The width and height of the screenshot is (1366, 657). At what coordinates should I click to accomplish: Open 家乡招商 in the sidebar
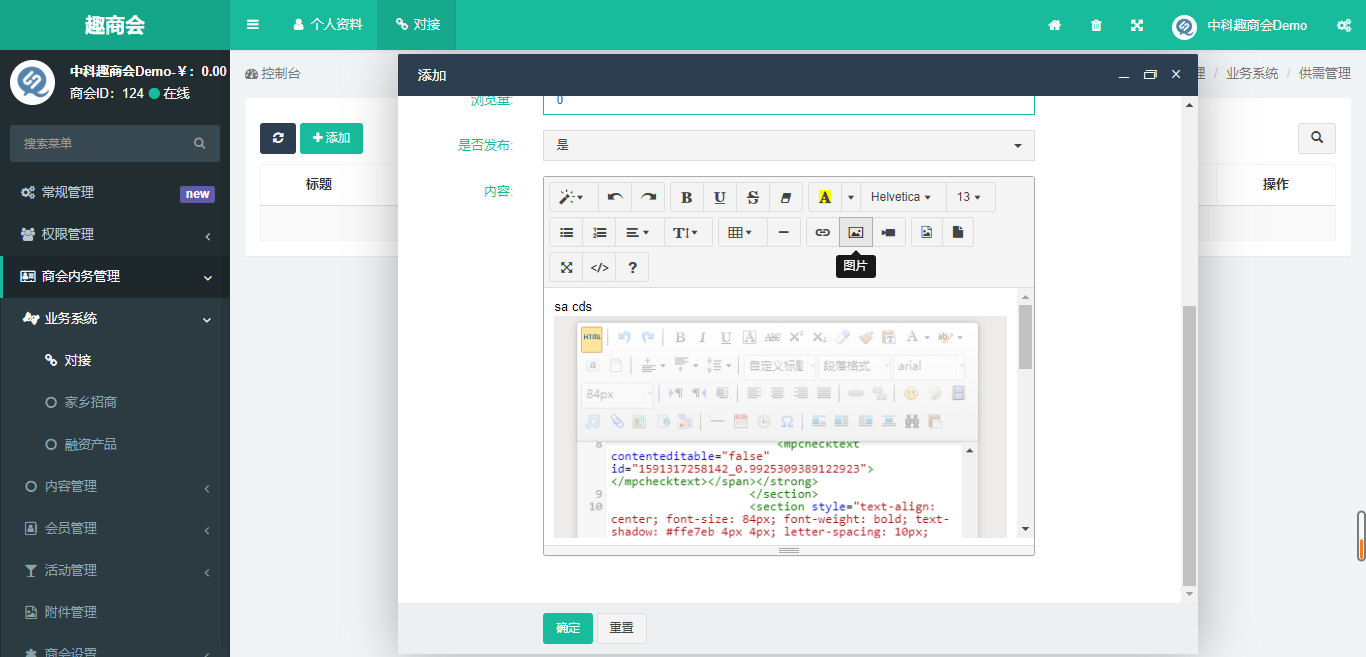(x=90, y=402)
